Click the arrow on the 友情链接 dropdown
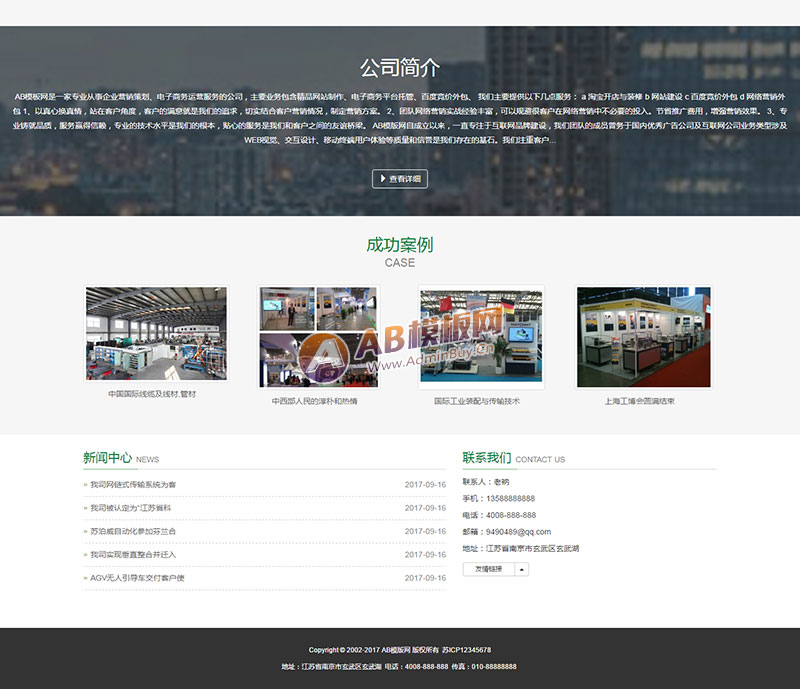The image size is (800, 689). [x=521, y=569]
